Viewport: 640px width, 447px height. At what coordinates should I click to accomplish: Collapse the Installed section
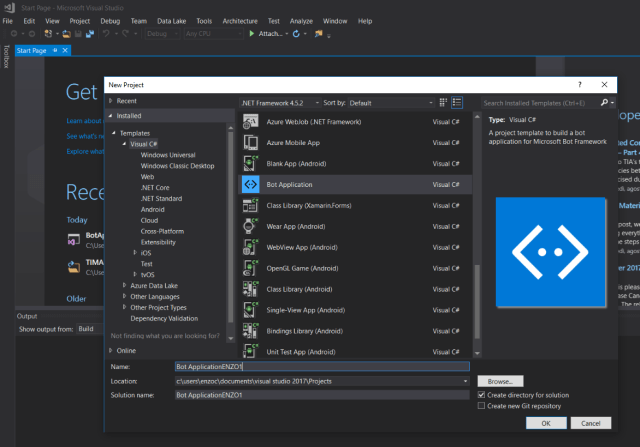pos(110,116)
